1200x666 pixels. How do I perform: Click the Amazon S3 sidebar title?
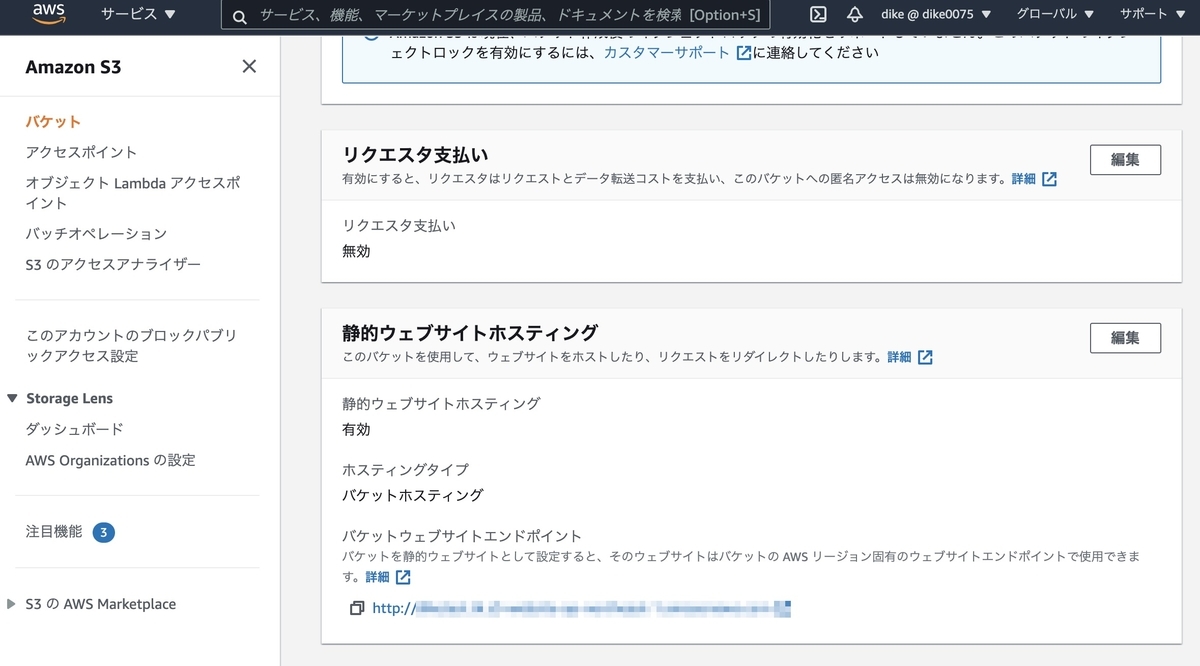point(73,67)
